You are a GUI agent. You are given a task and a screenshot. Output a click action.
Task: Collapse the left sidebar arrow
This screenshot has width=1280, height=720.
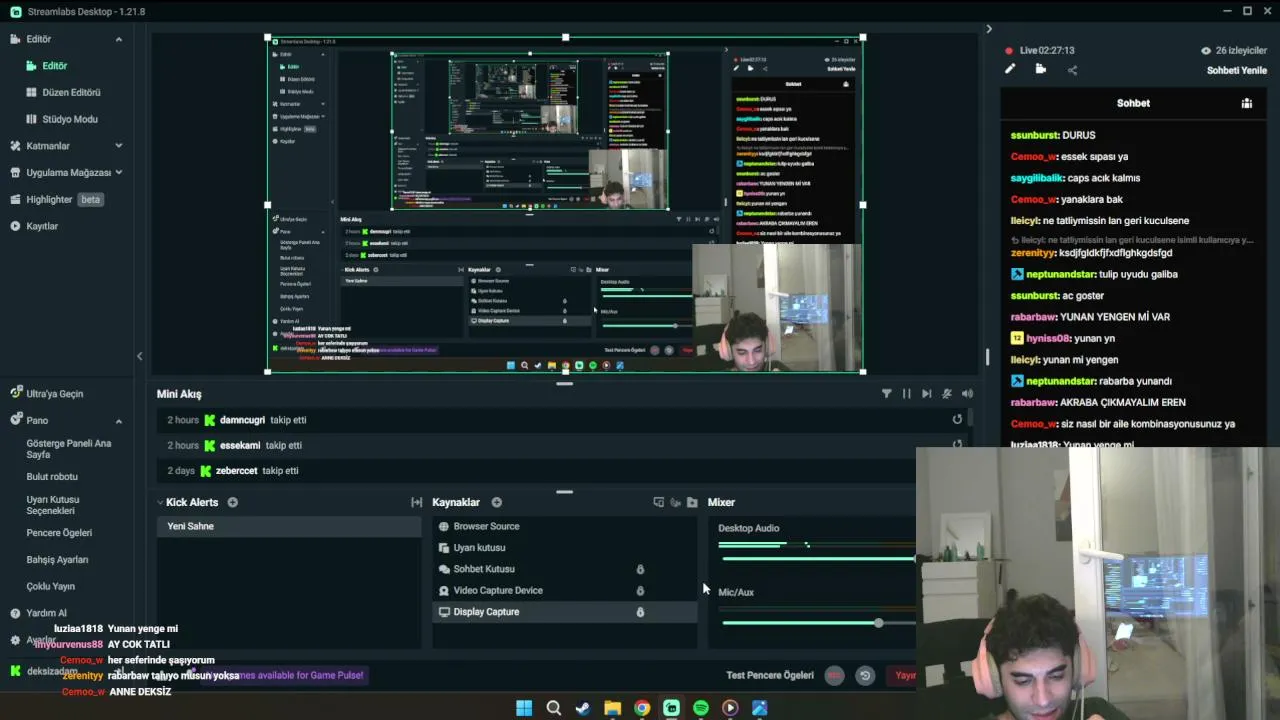tap(139, 356)
